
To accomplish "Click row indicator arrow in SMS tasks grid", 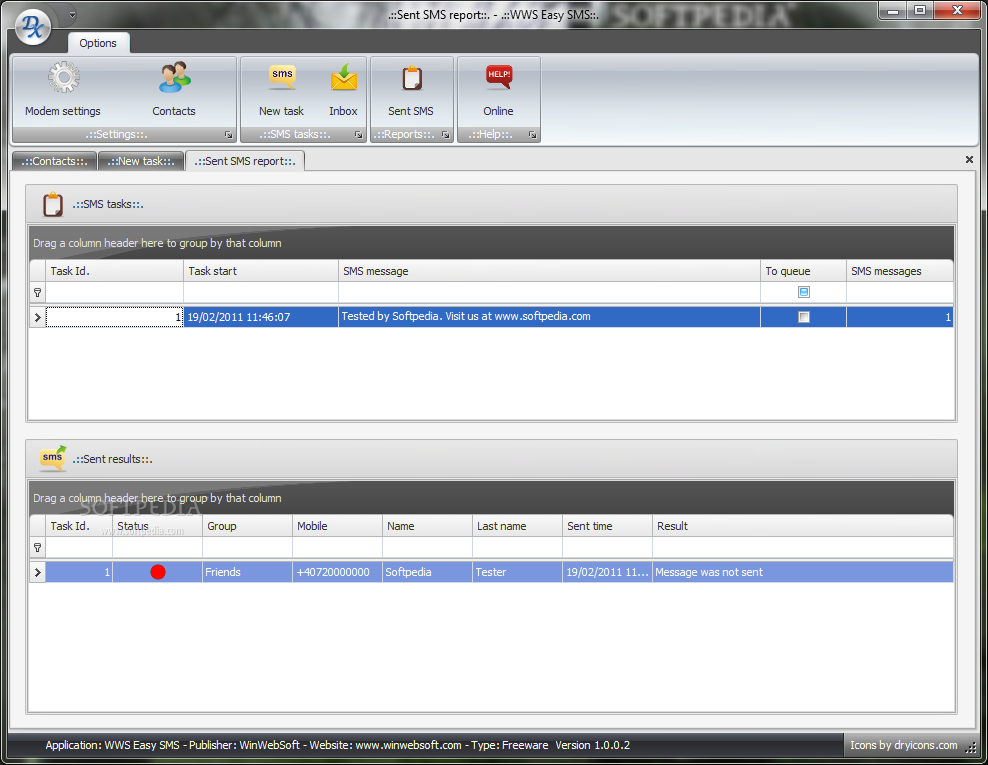I will coord(38,317).
